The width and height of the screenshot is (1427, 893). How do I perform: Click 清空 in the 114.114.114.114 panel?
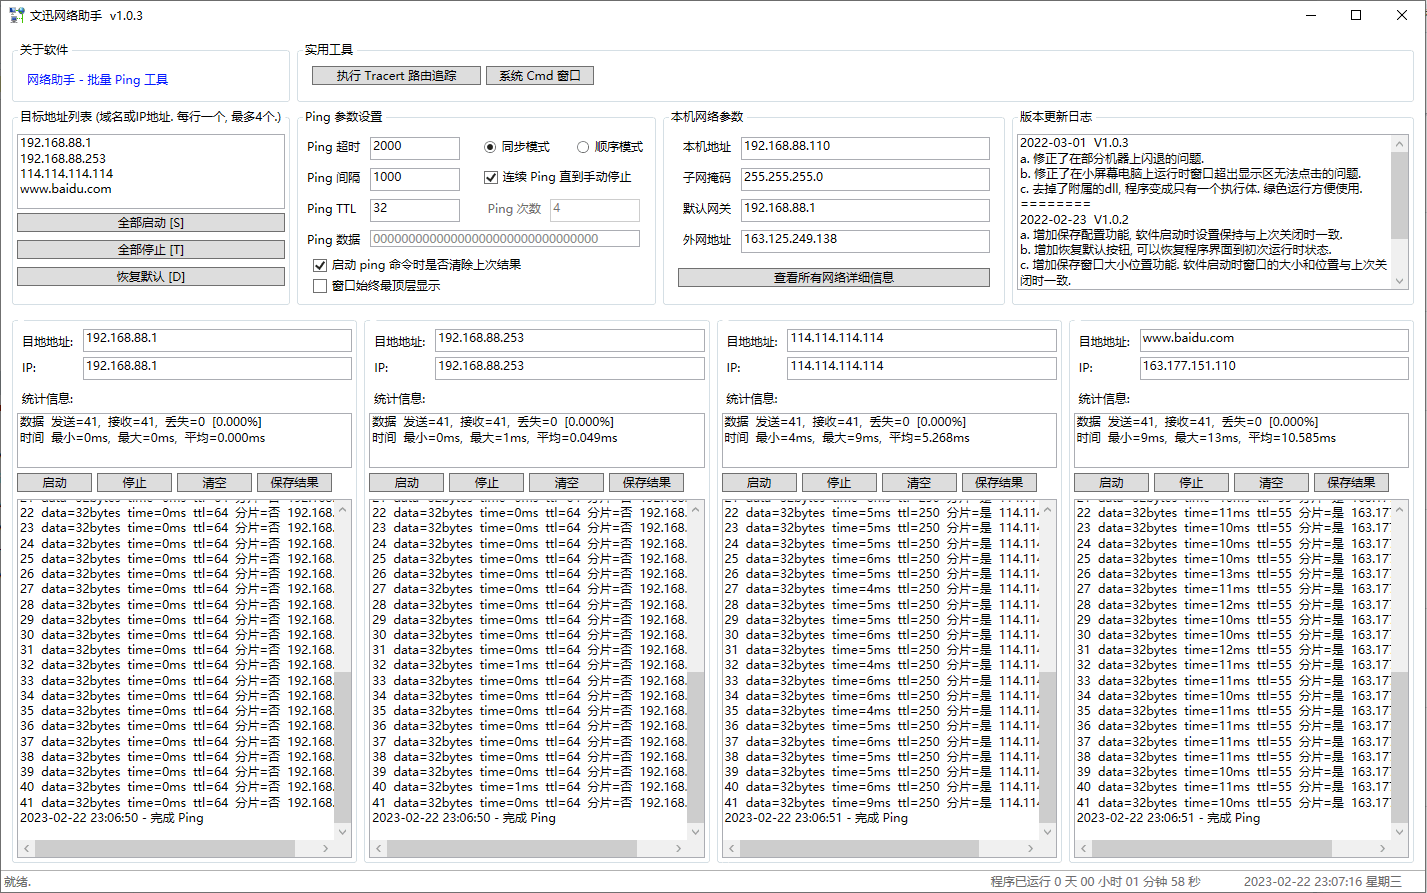918,483
